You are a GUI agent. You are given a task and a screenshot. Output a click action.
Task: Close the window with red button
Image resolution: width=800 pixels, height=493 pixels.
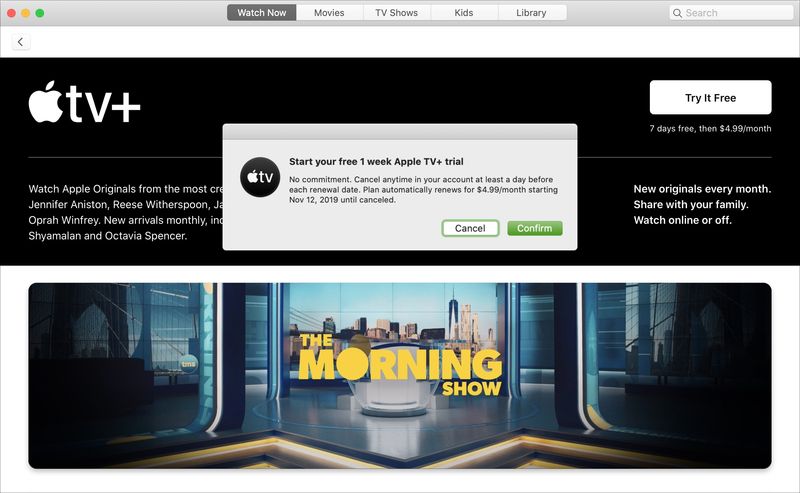pyautogui.click(x=11, y=13)
